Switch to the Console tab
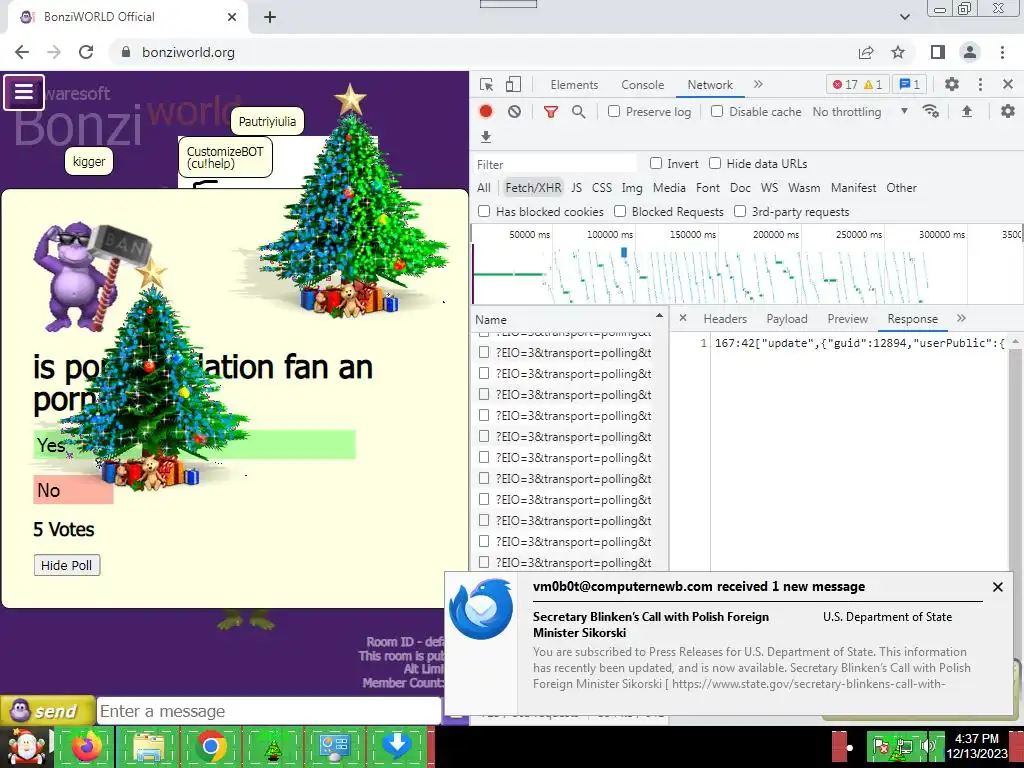Viewport: 1024px width, 768px height. (643, 84)
